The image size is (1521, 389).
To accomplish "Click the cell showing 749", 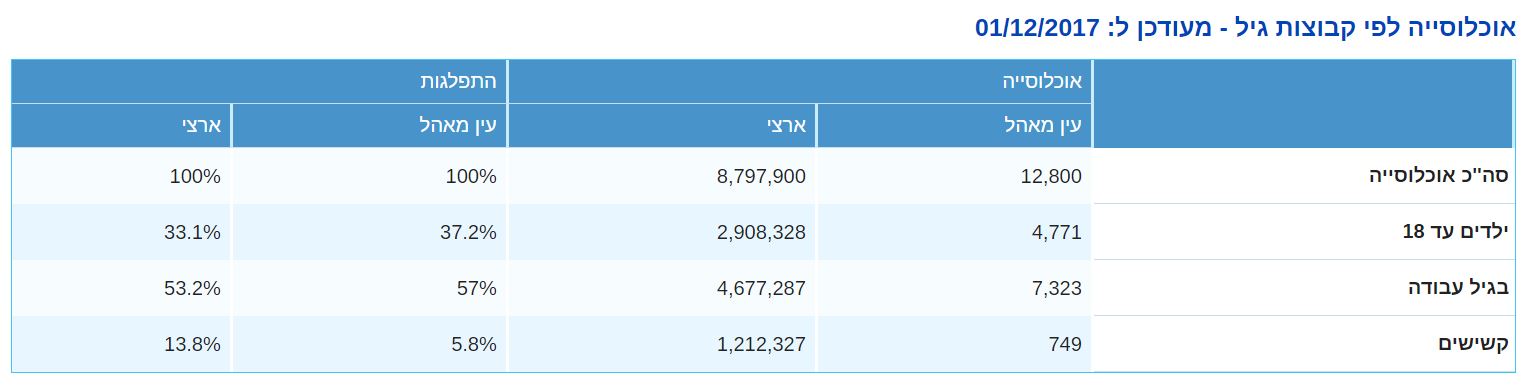I will click(x=955, y=344).
